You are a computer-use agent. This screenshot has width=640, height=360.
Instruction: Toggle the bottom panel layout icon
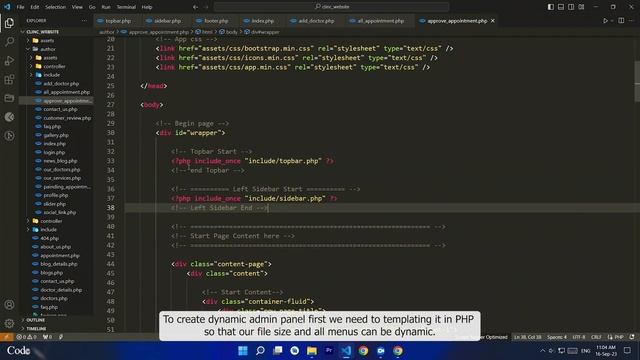[x=561, y=7]
